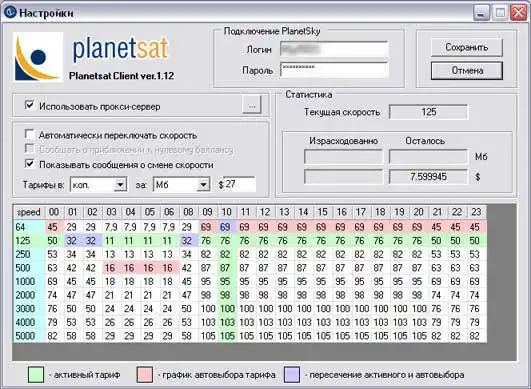Select speed row 3000
The image size is (531, 389).
tap(29, 308)
